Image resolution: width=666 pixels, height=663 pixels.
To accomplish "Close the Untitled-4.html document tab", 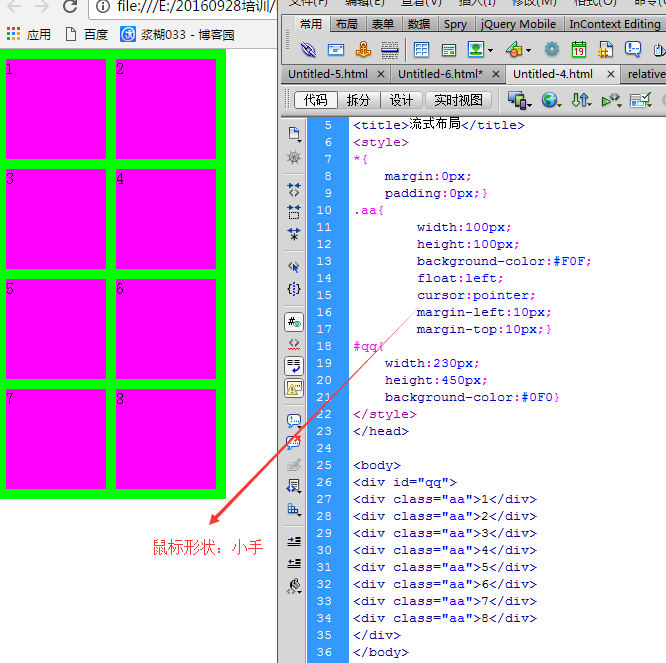I will click(x=611, y=74).
